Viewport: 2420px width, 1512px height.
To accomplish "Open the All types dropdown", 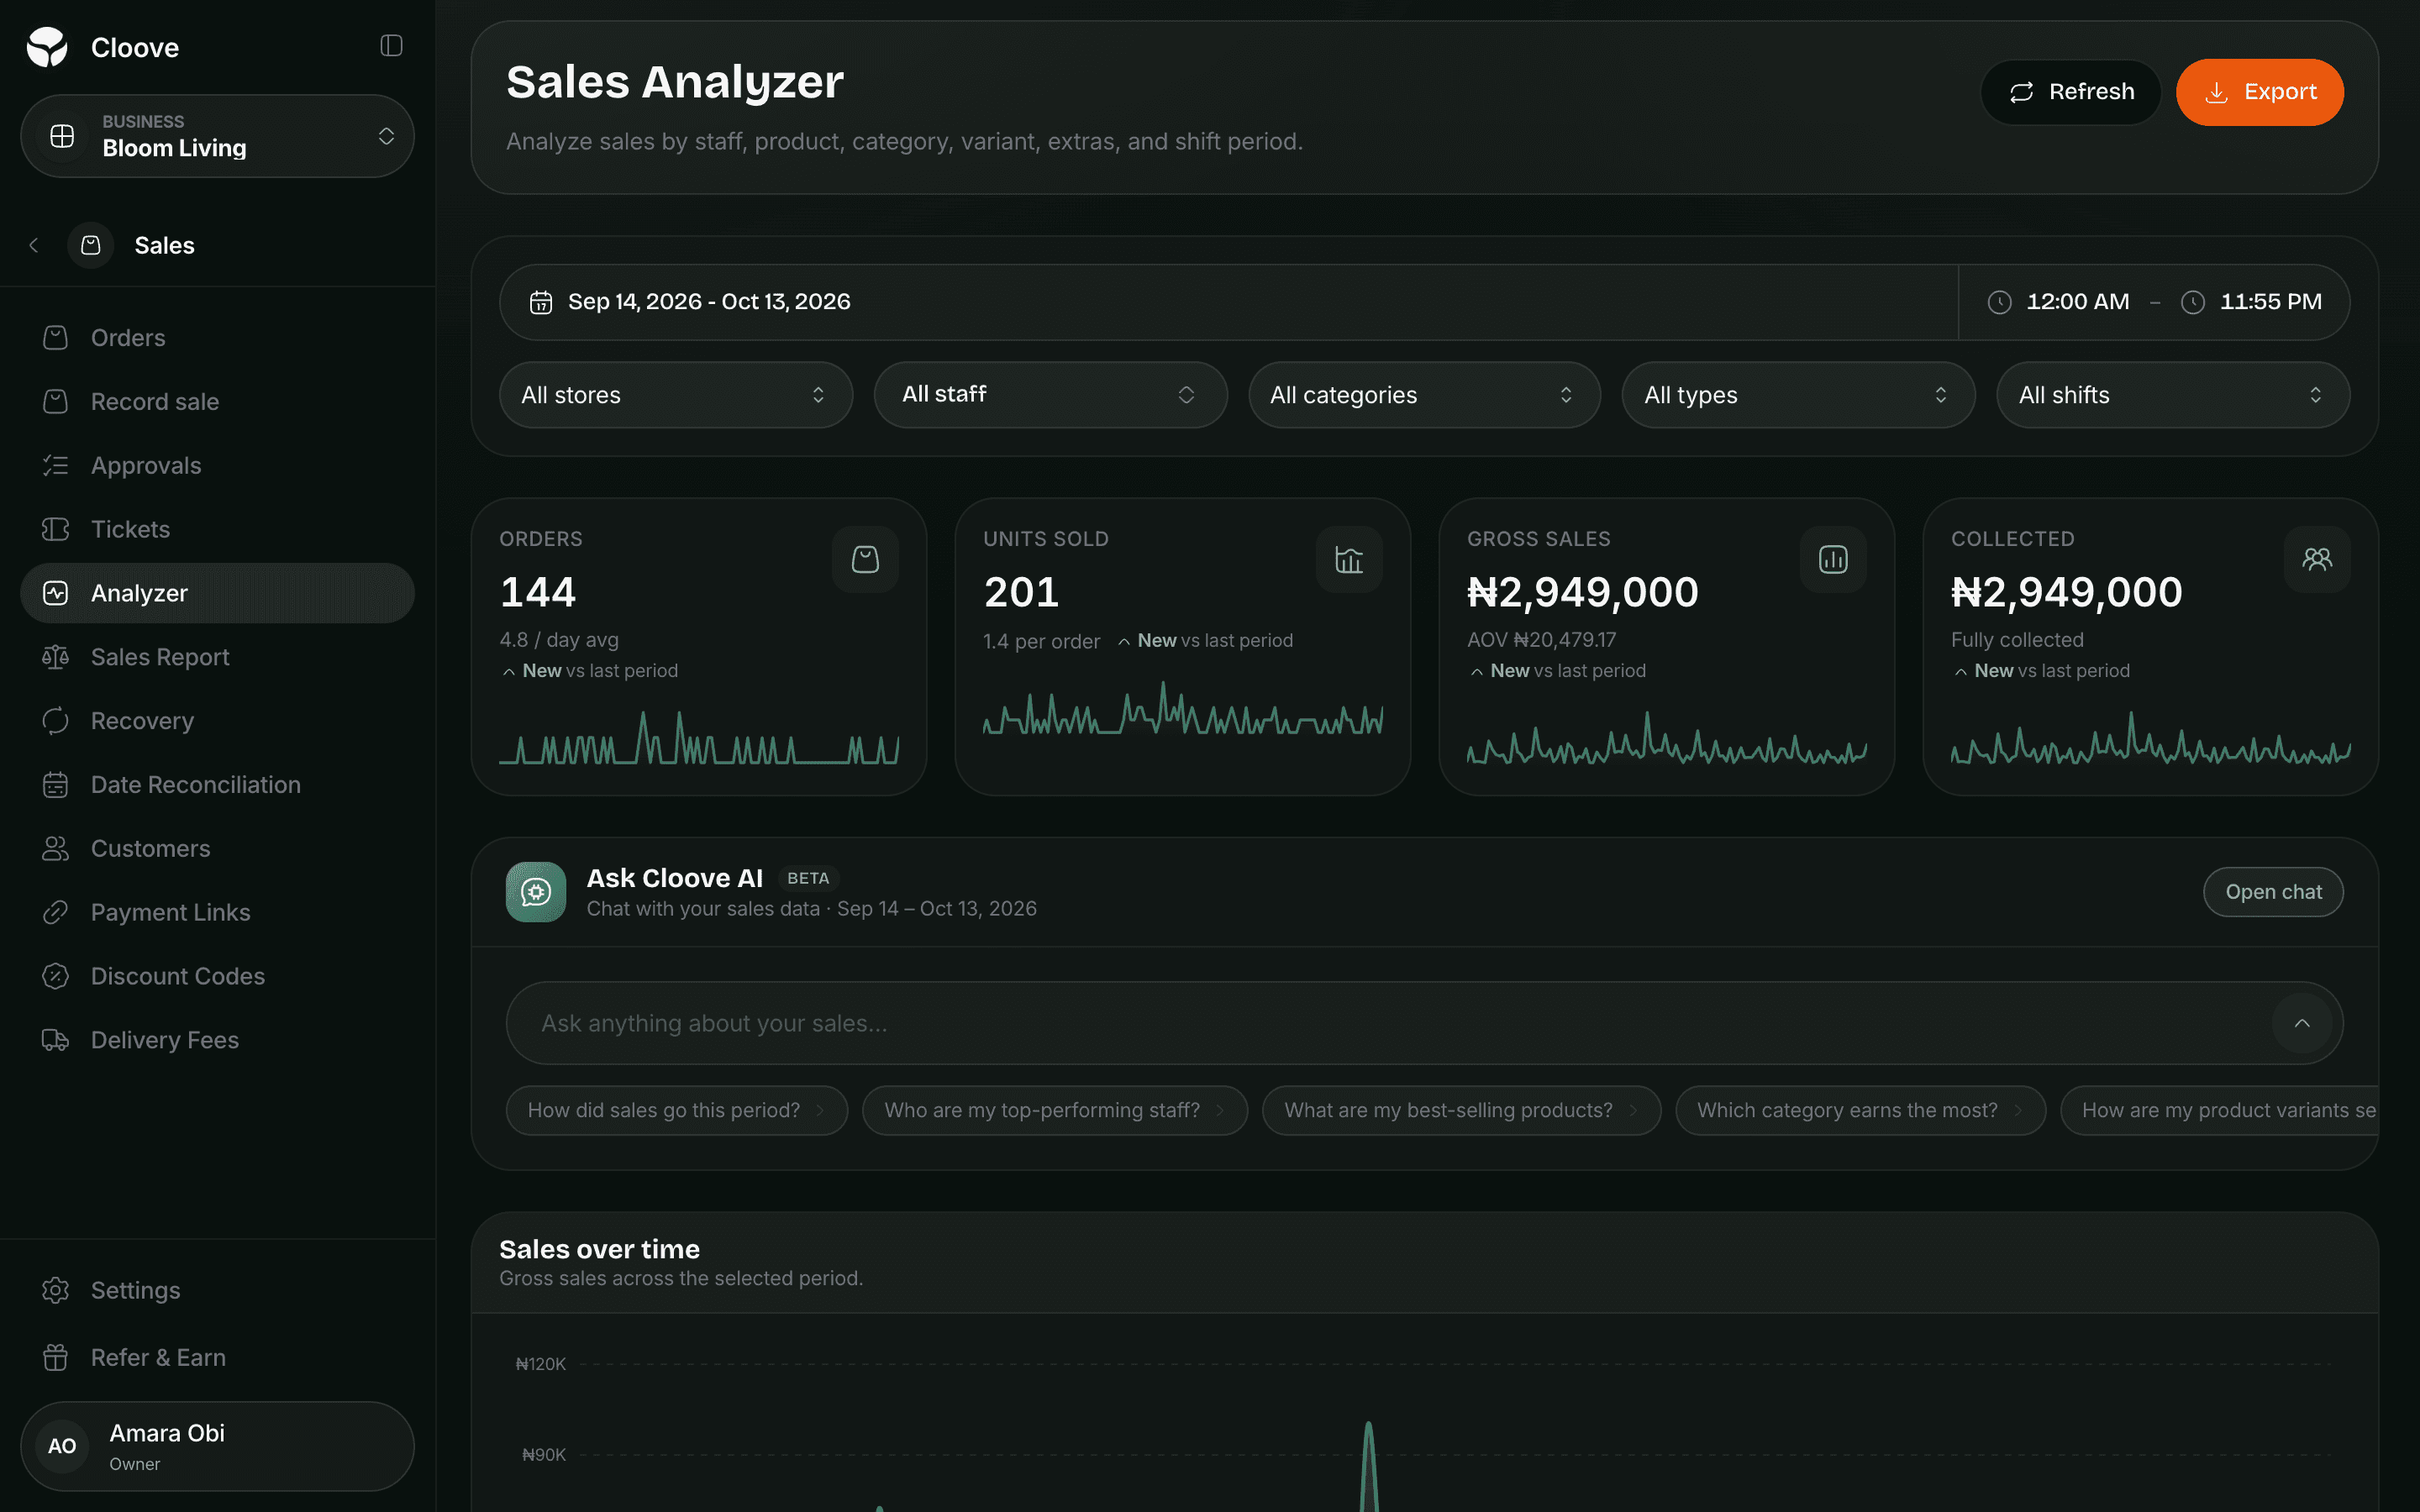I will pos(1798,395).
